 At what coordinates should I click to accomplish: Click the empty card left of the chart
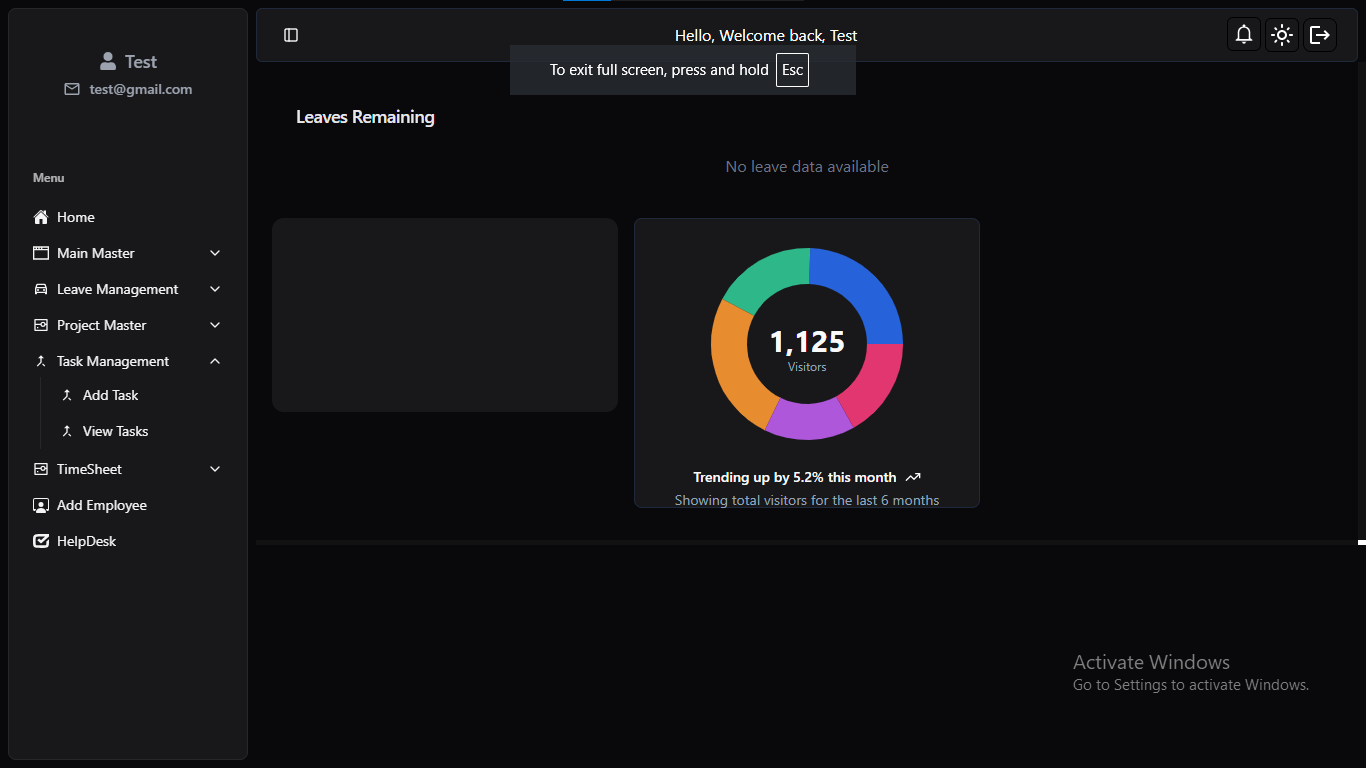[x=445, y=315]
